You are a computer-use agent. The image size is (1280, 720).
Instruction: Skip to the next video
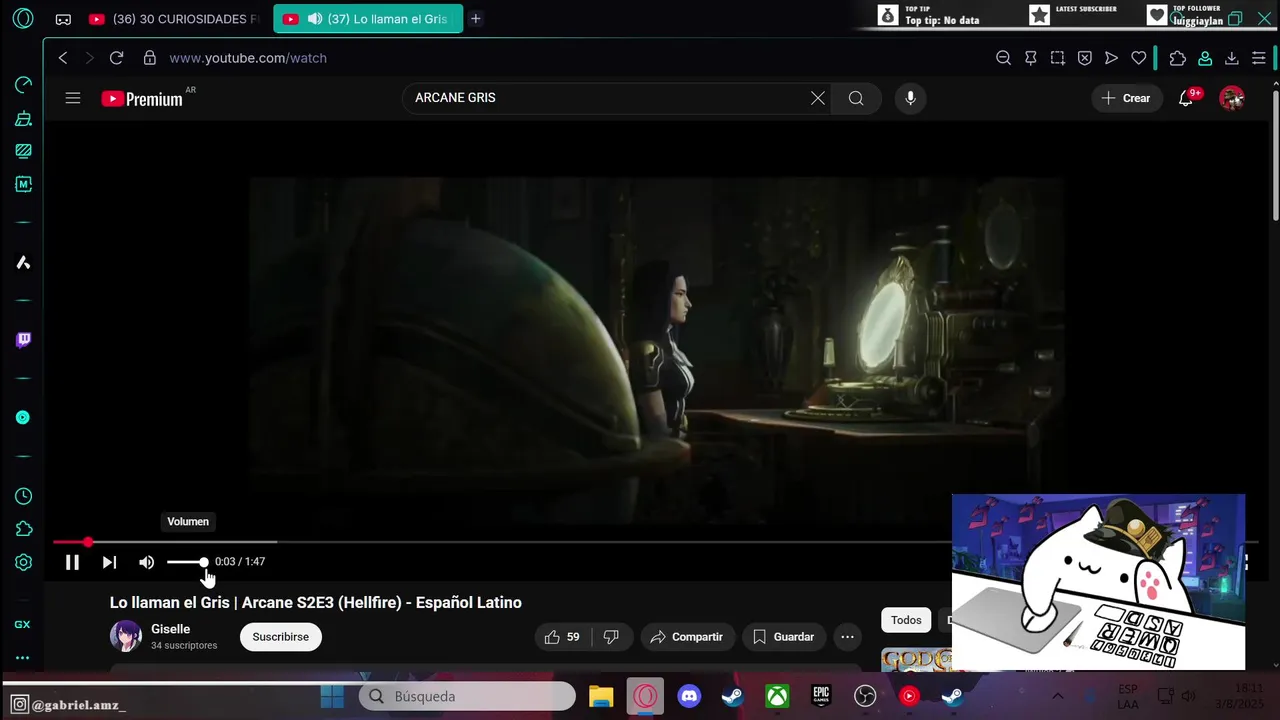pyautogui.click(x=109, y=562)
